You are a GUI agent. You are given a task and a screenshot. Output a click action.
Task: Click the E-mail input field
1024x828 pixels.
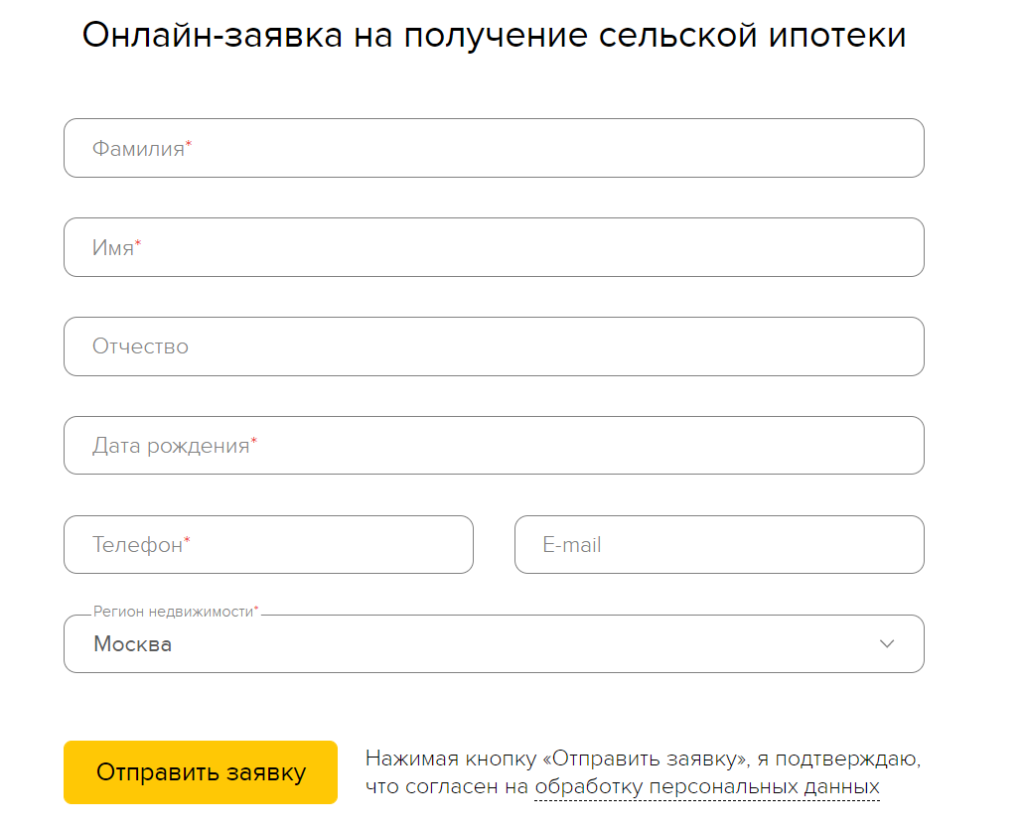tap(719, 545)
